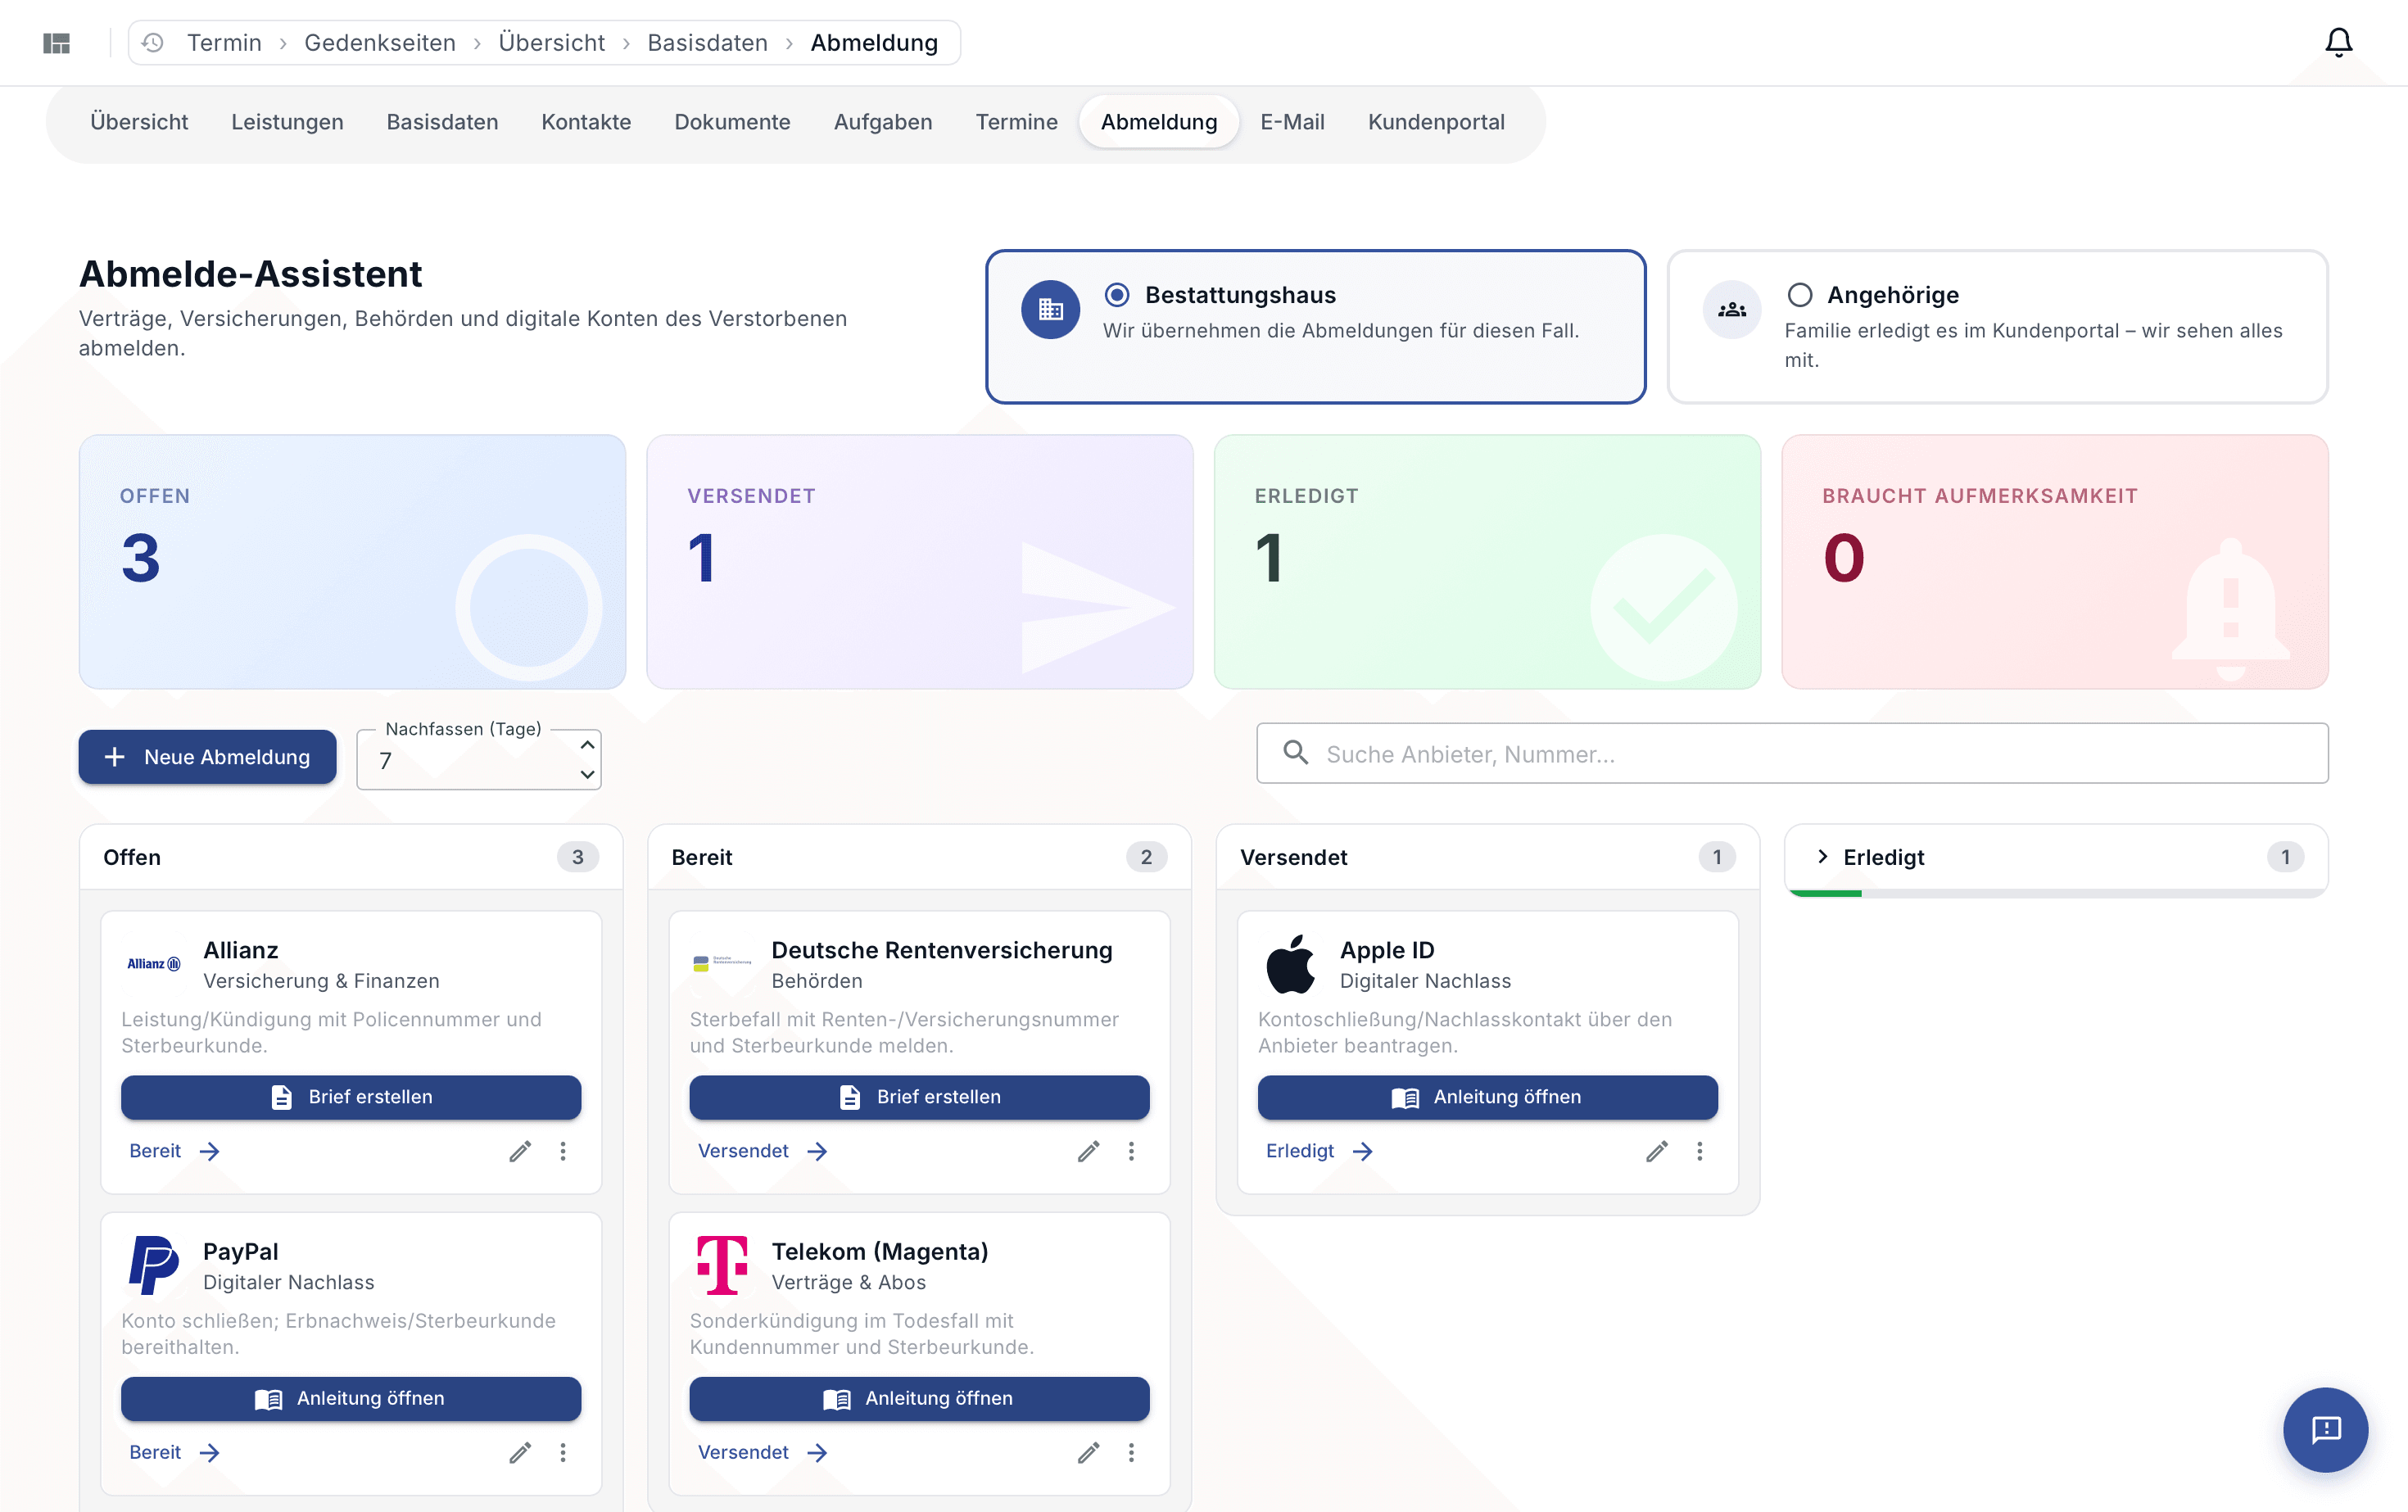
Task: Open the chat feedback bubble
Action: pos(2325,1429)
